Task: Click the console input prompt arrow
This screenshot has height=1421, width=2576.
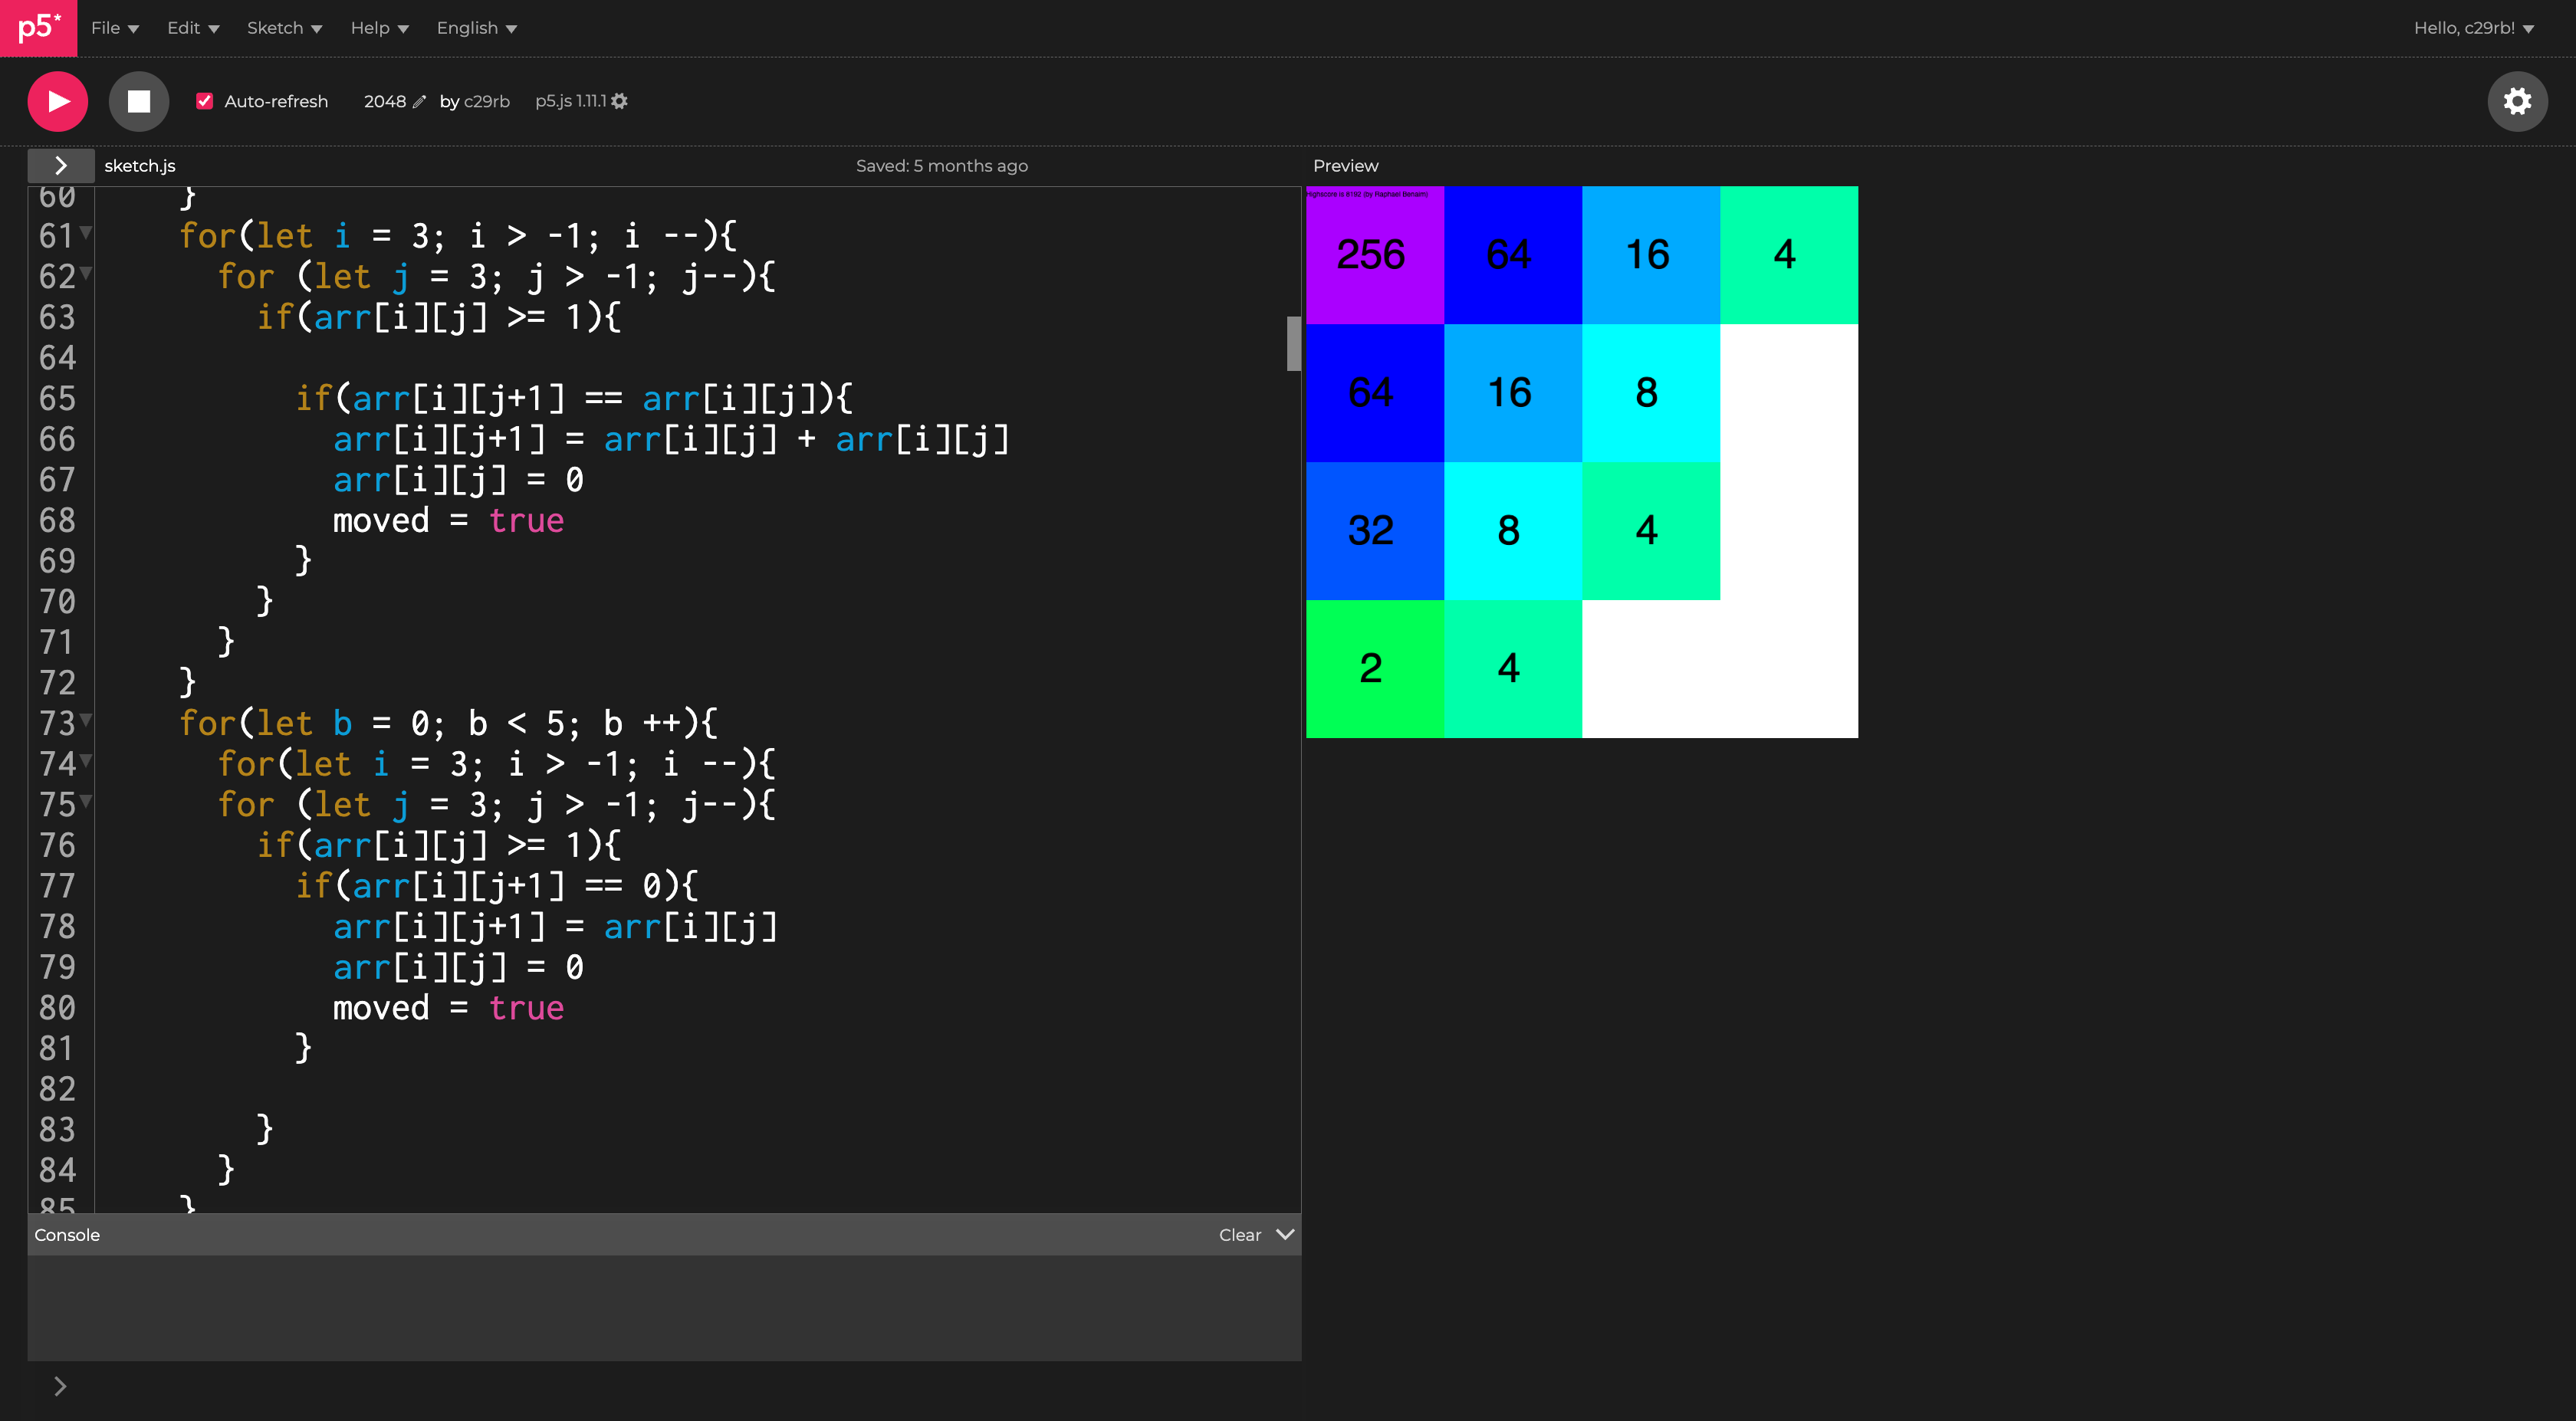Action: 60,1386
